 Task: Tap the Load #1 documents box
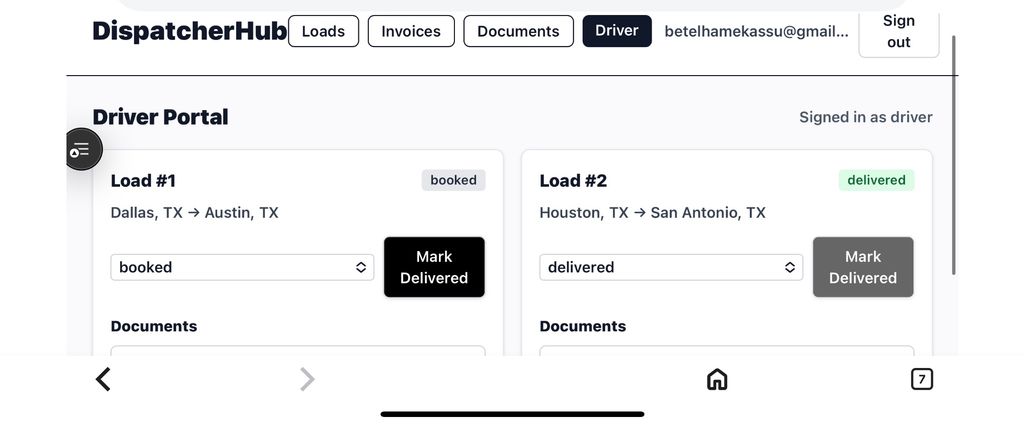297,351
